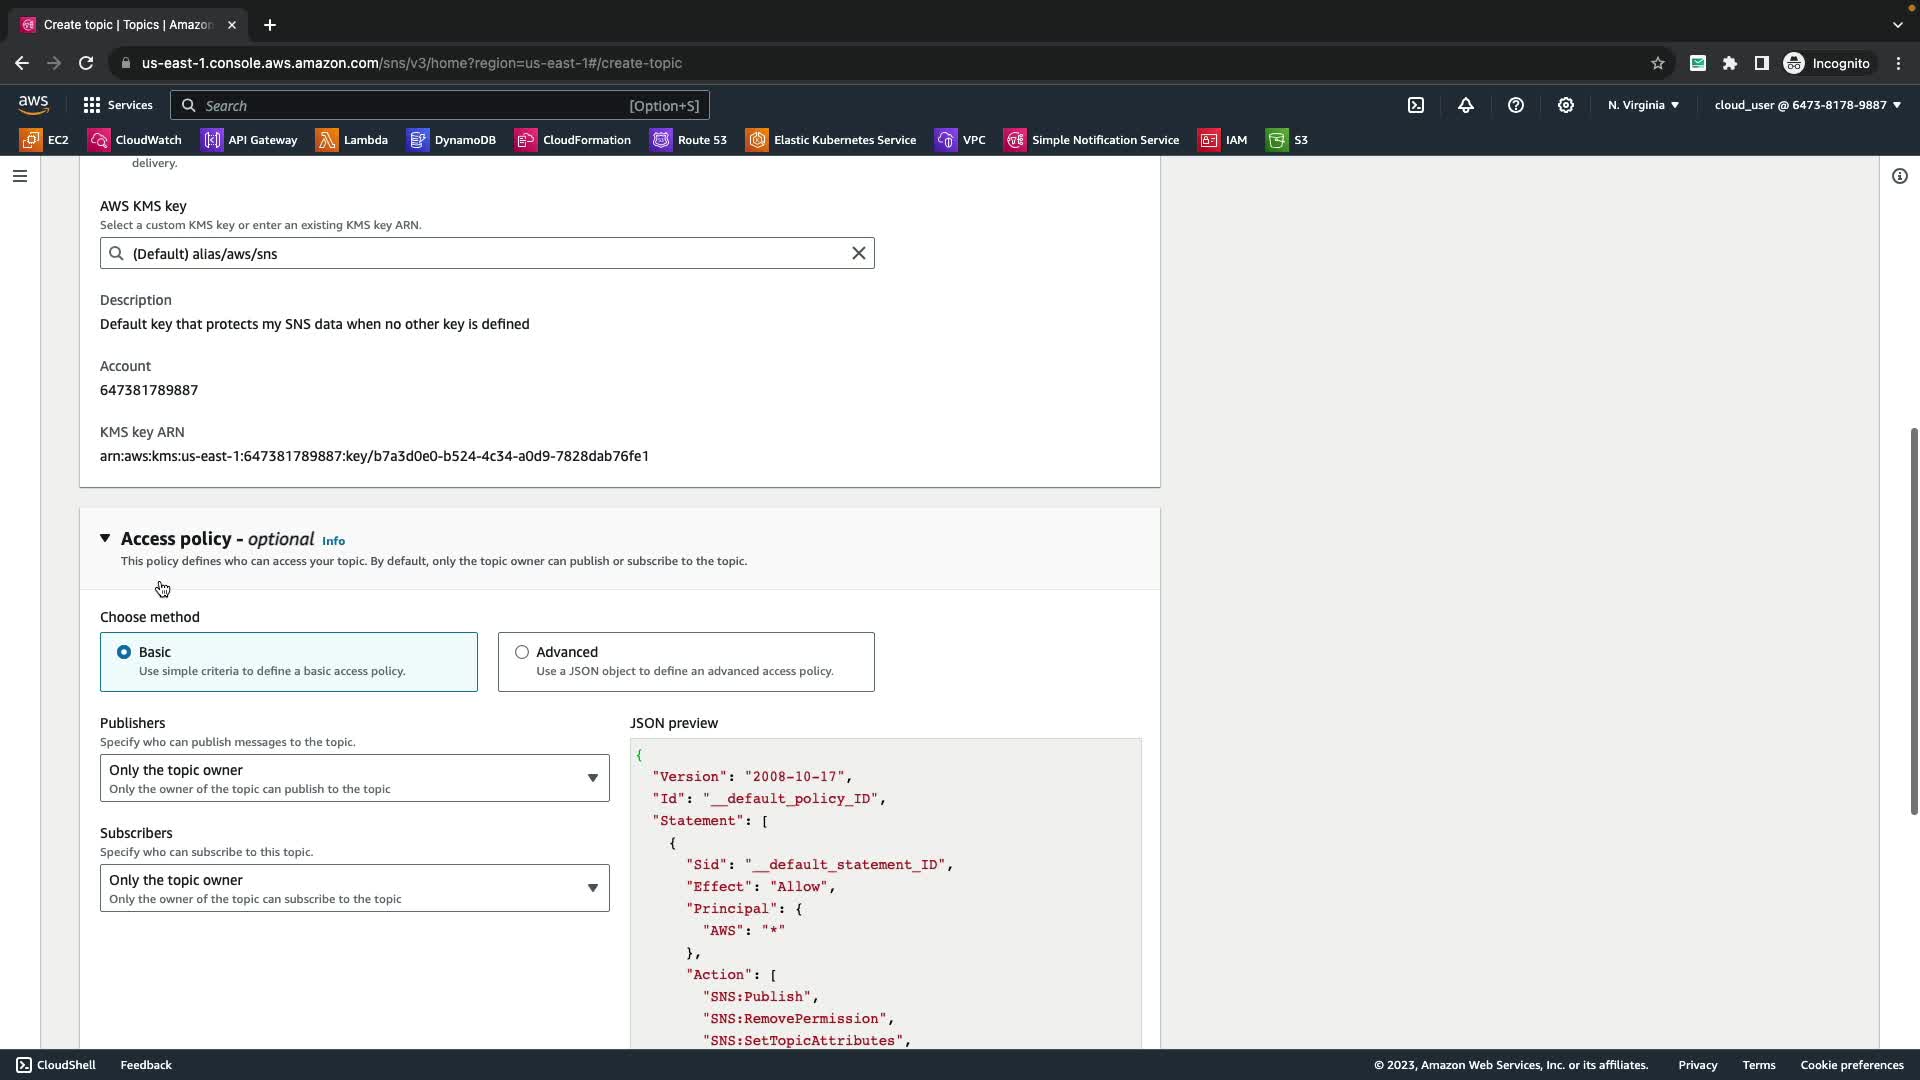
Task: Open the side navigation hamburger menu
Action: 20,176
